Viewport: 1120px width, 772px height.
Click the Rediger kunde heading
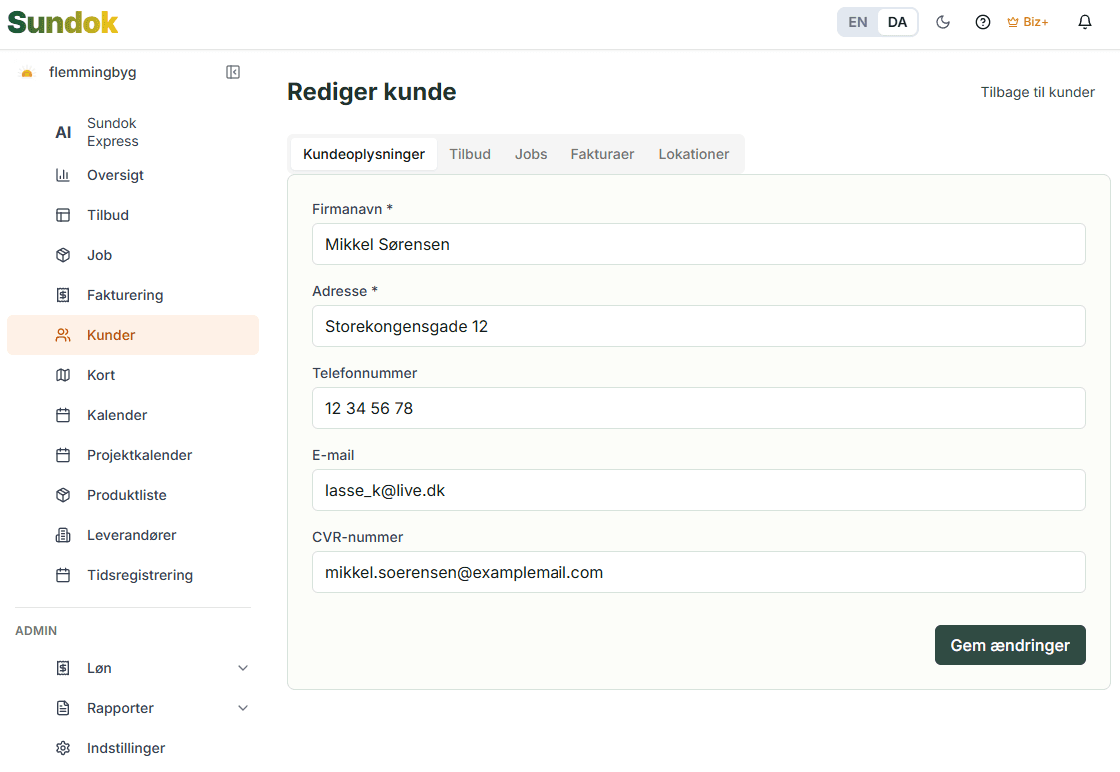click(371, 91)
